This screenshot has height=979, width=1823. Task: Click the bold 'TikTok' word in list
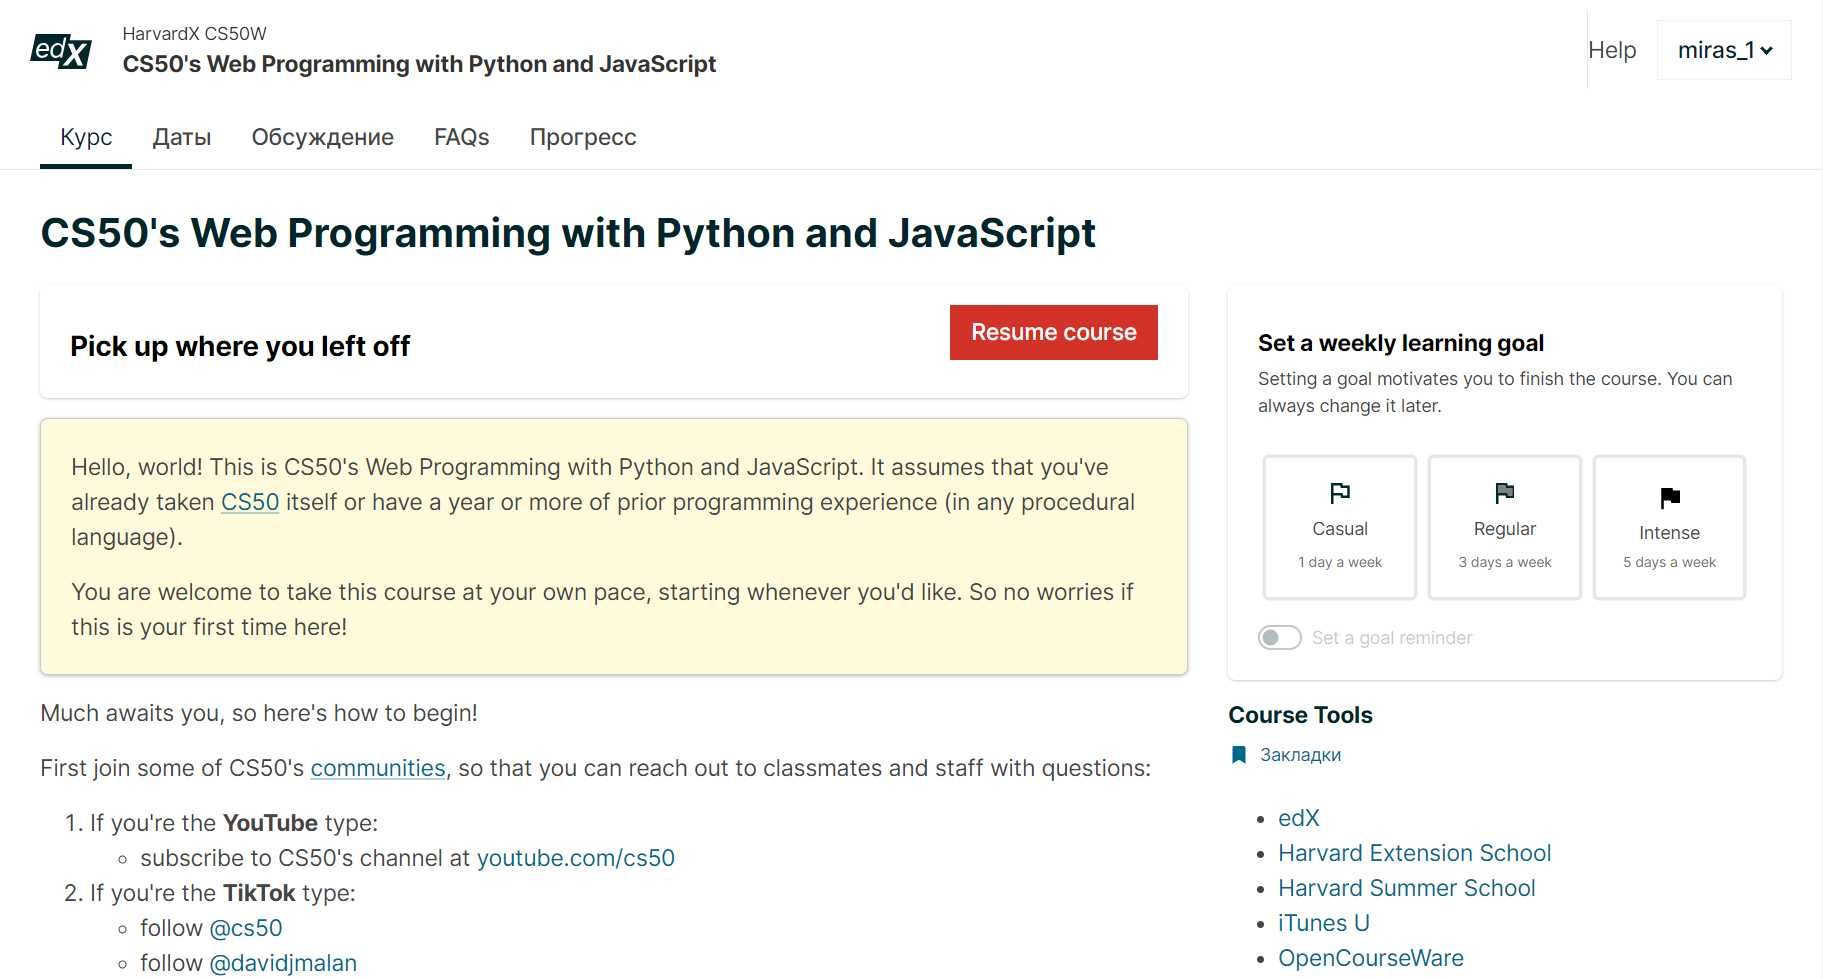pos(259,893)
